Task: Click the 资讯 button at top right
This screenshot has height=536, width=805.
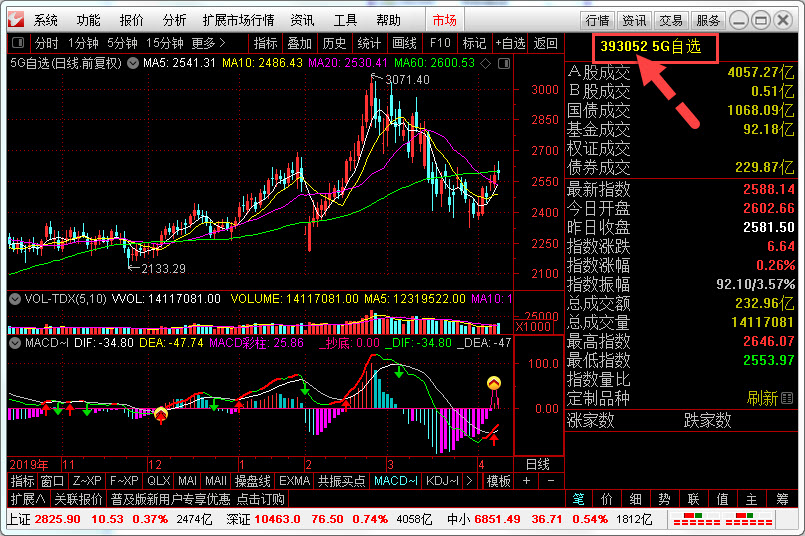Action: pos(635,21)
